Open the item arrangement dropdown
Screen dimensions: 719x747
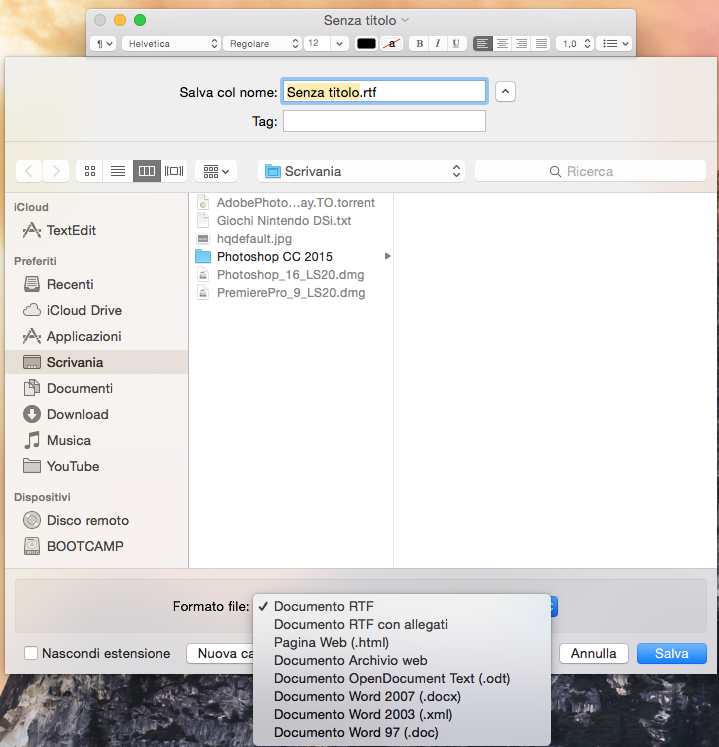click(x=216, y=171)
